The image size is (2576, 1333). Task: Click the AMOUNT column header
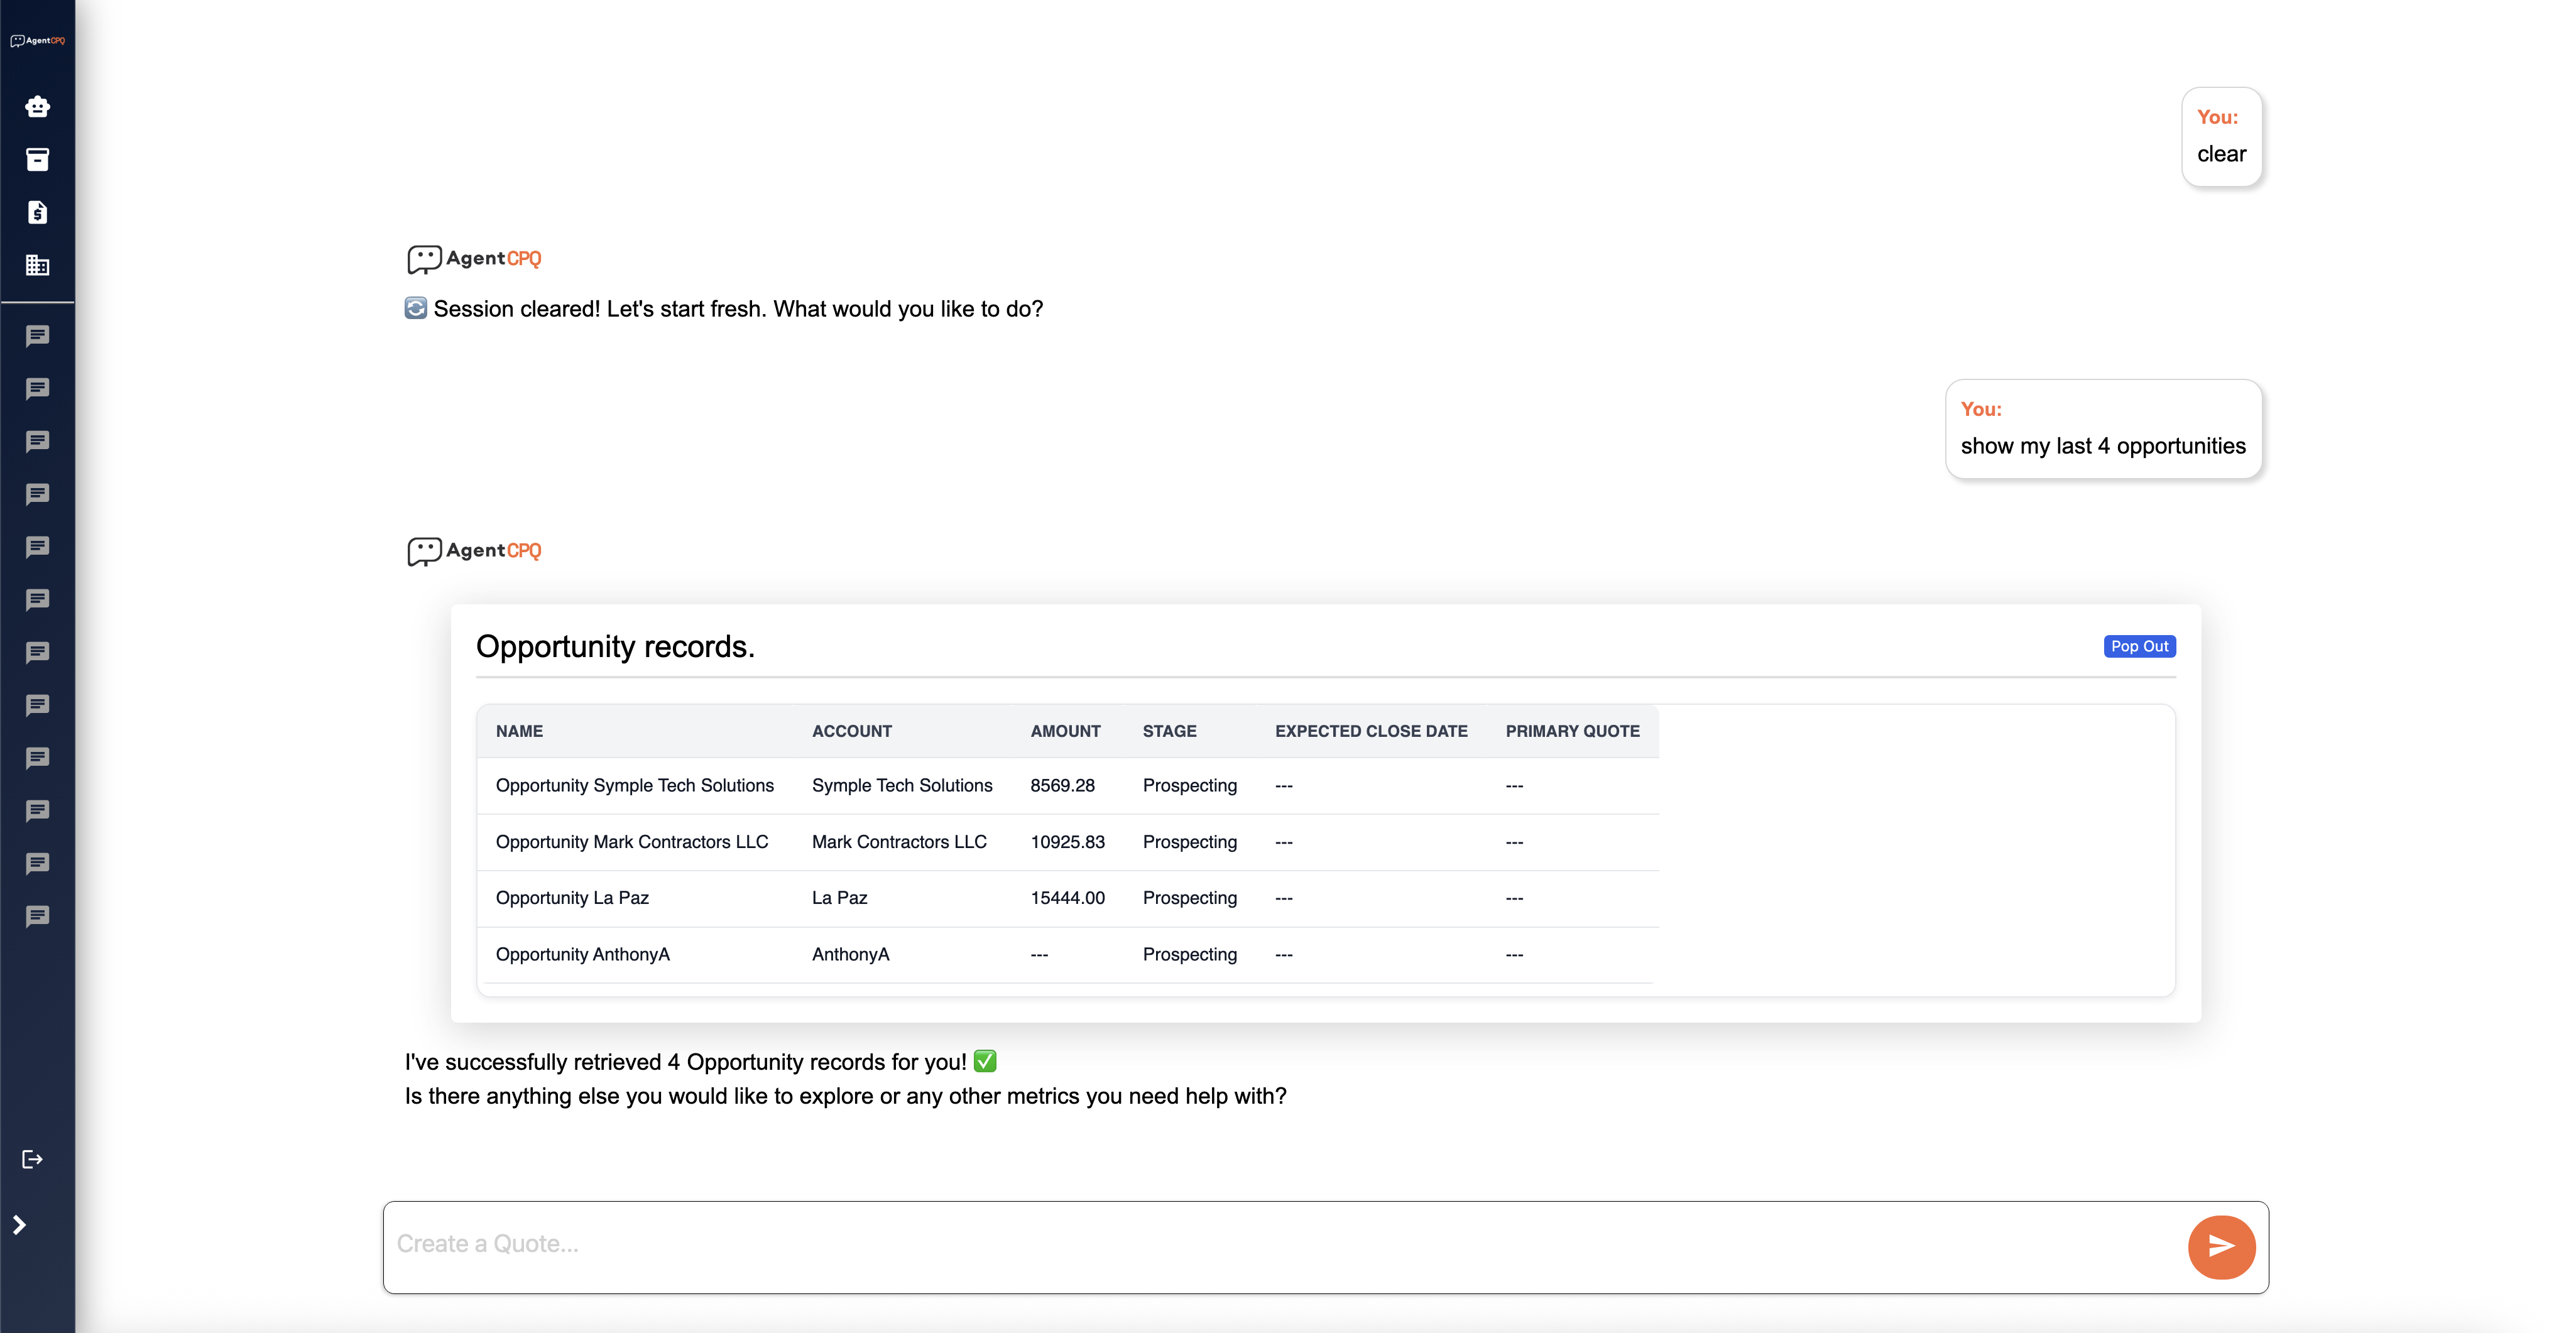(1065, 731)
